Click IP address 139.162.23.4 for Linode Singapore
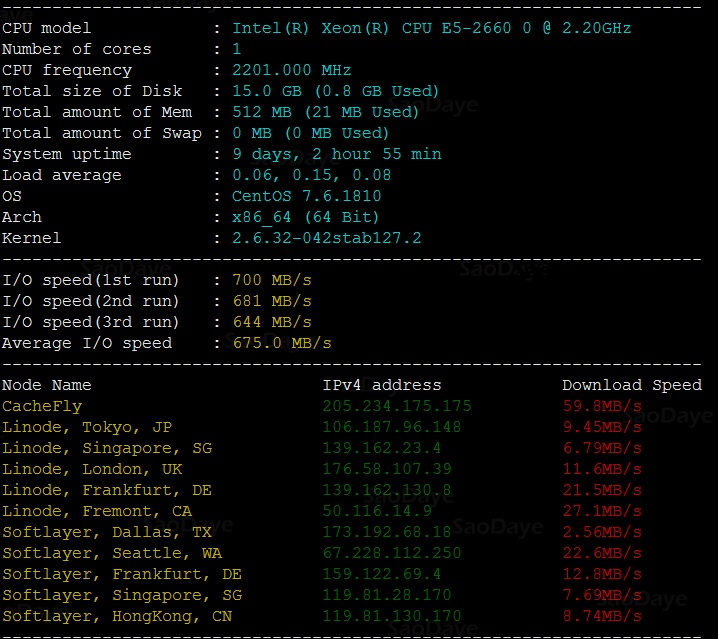The width and height of the screenshot is (718, 639). tap(381, 448)
